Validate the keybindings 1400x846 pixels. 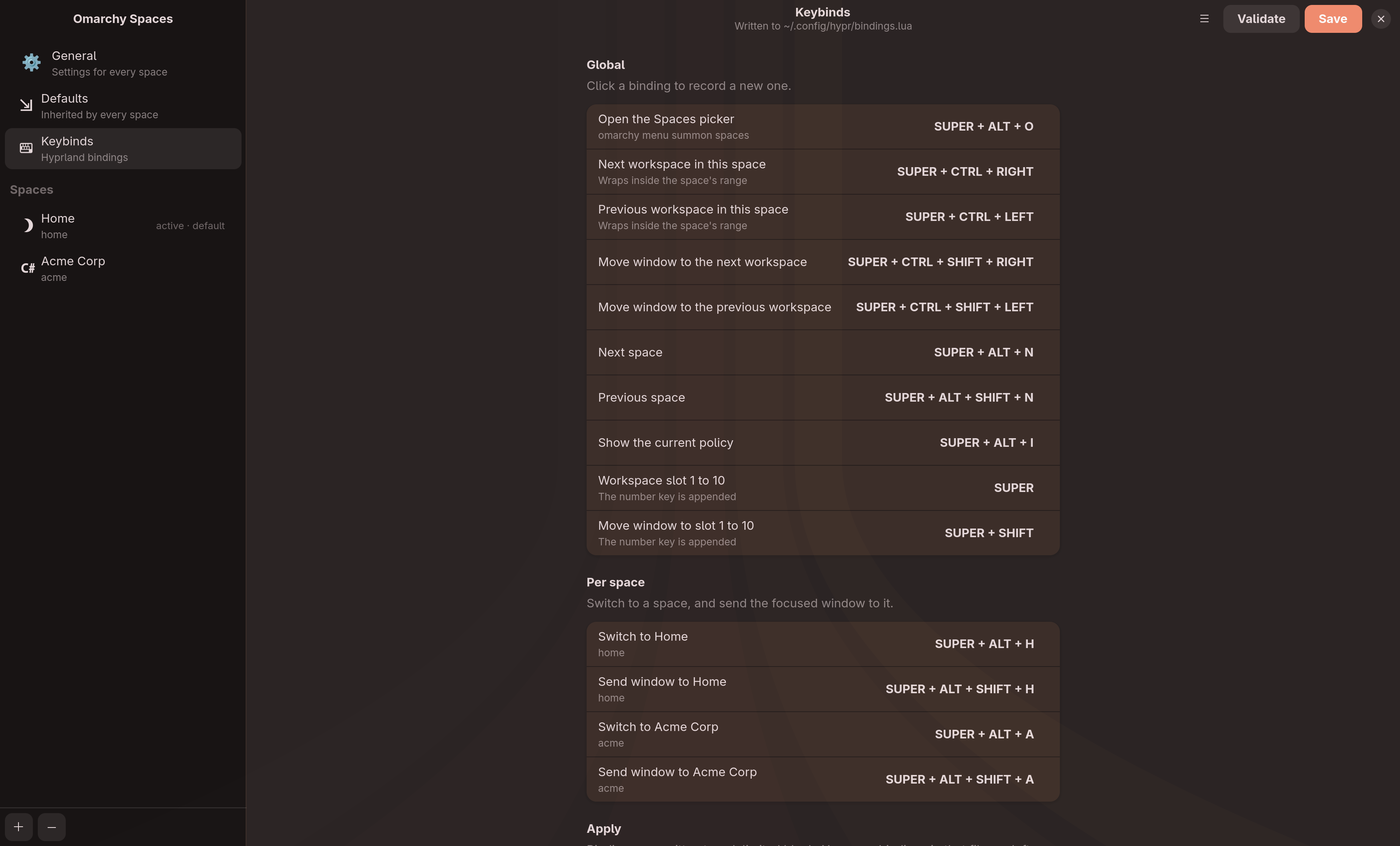(x=1261, y=19)
